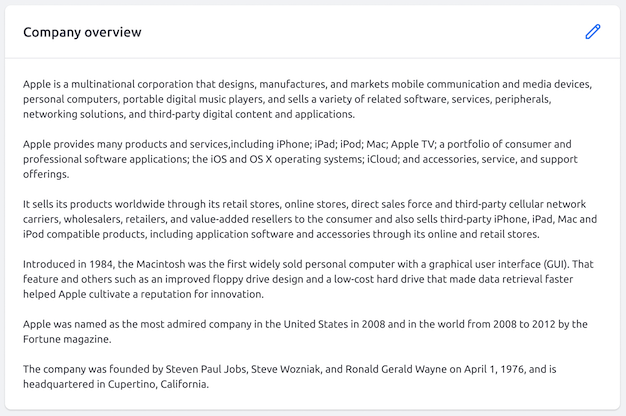Click the words 'networking solutions' in first paragraph

pos(73,114)
